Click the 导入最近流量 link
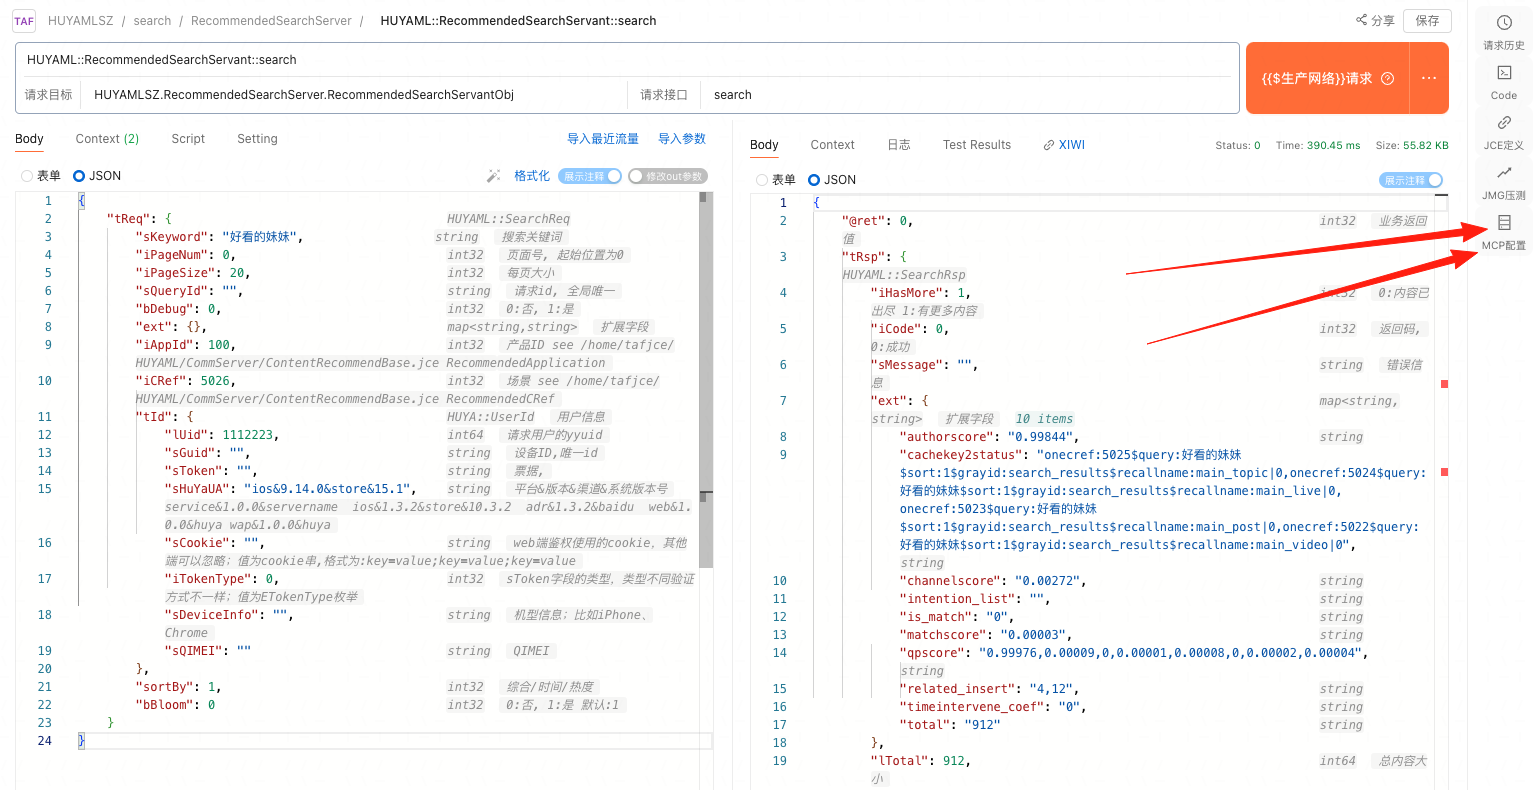The width and height of the screenshot is (1533, 790). point(602,139)
